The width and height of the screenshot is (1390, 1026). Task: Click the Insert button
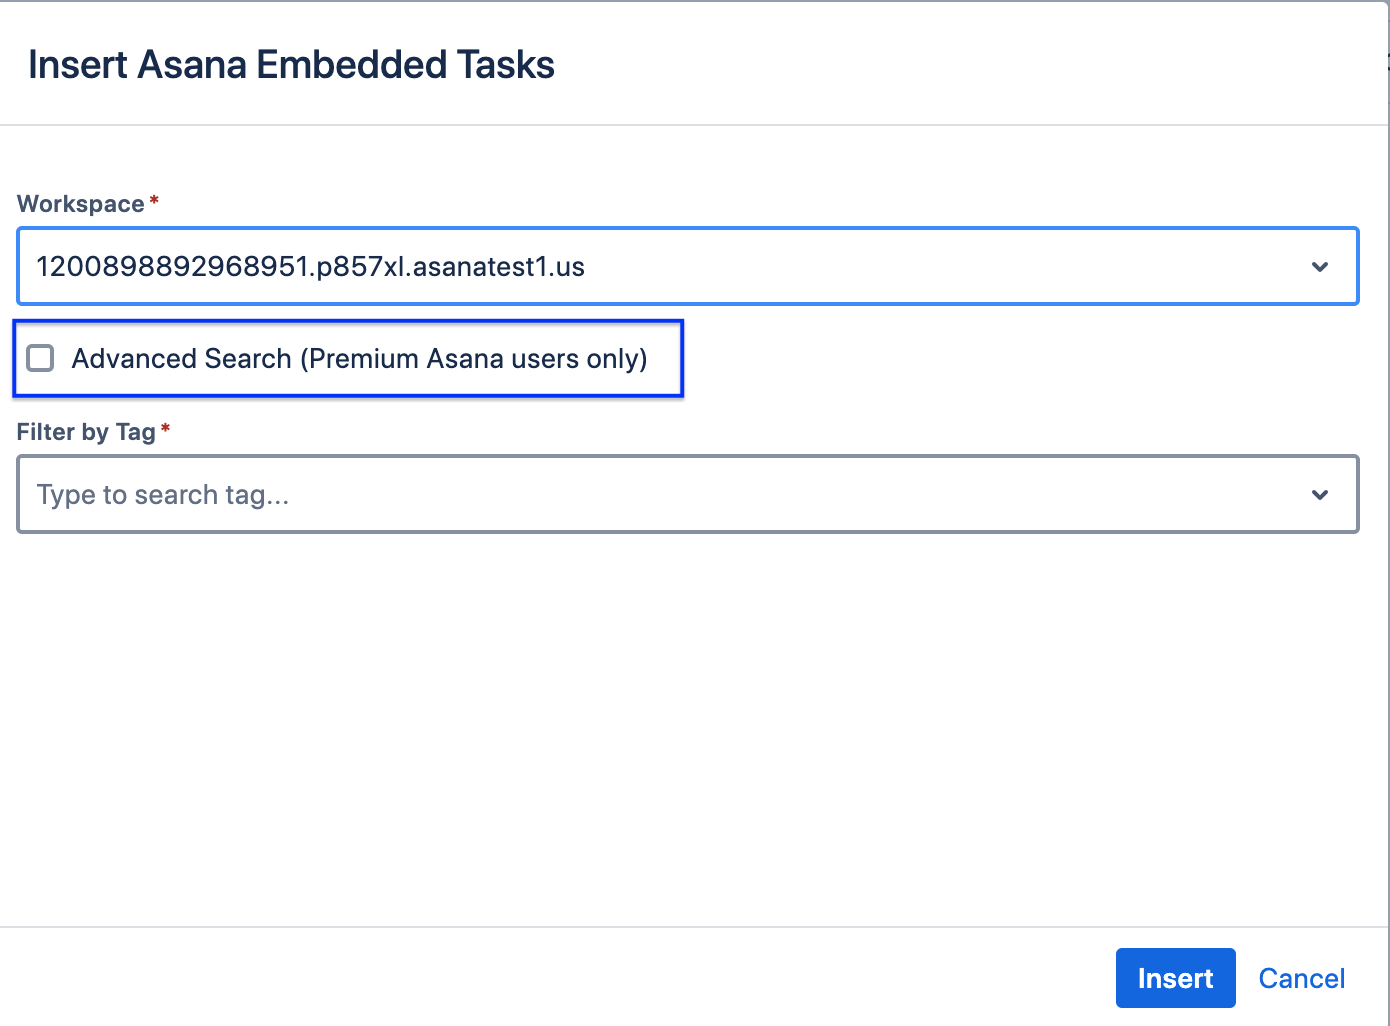(1175, 978)
